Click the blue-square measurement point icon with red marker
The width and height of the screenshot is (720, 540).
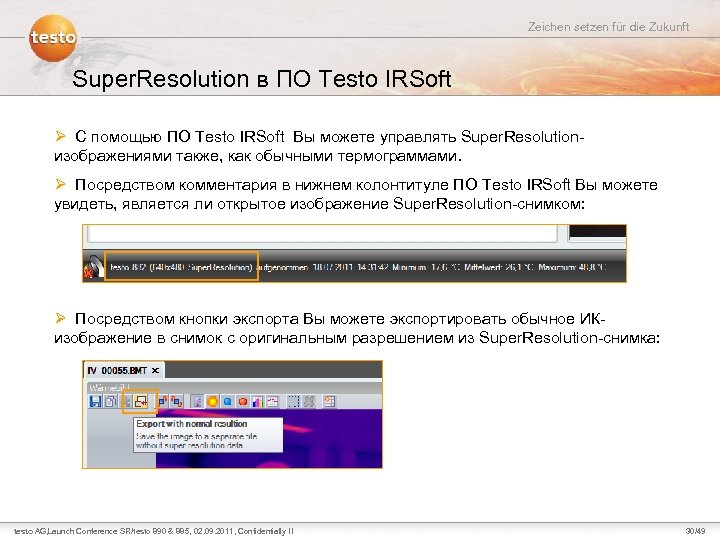[x=163, y=402]
